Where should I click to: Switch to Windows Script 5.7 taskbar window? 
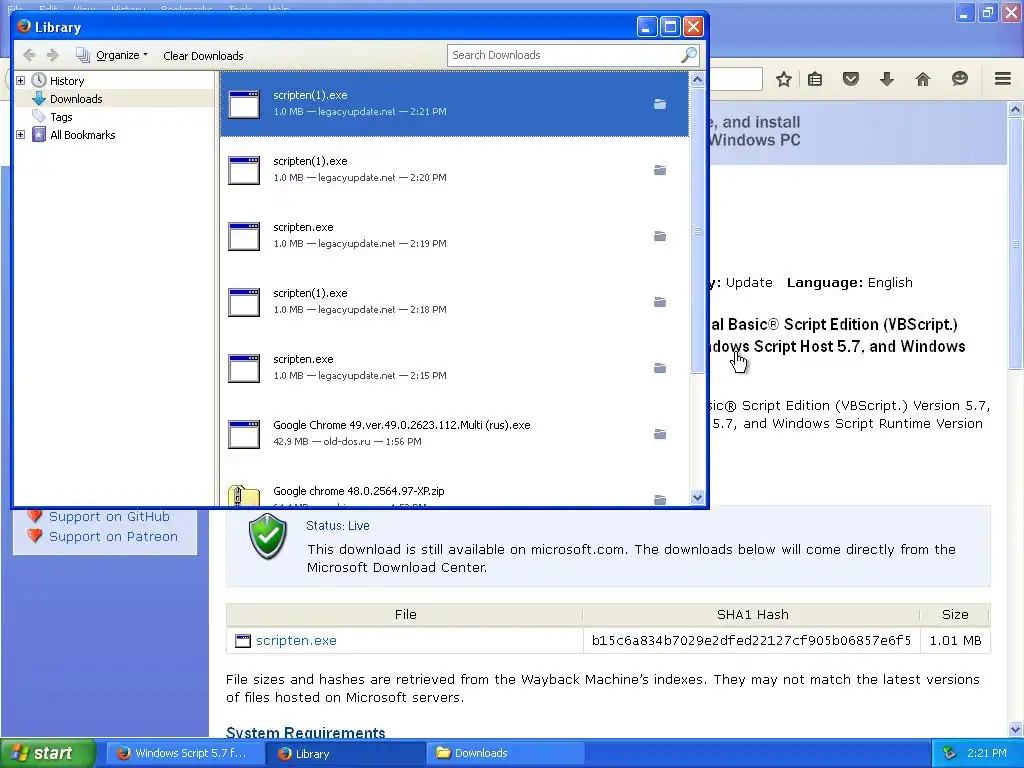coord(185,753)
